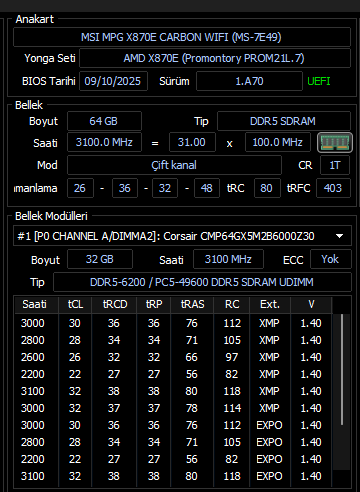Click the 100.0 MHz base clock field

point(278,142)
